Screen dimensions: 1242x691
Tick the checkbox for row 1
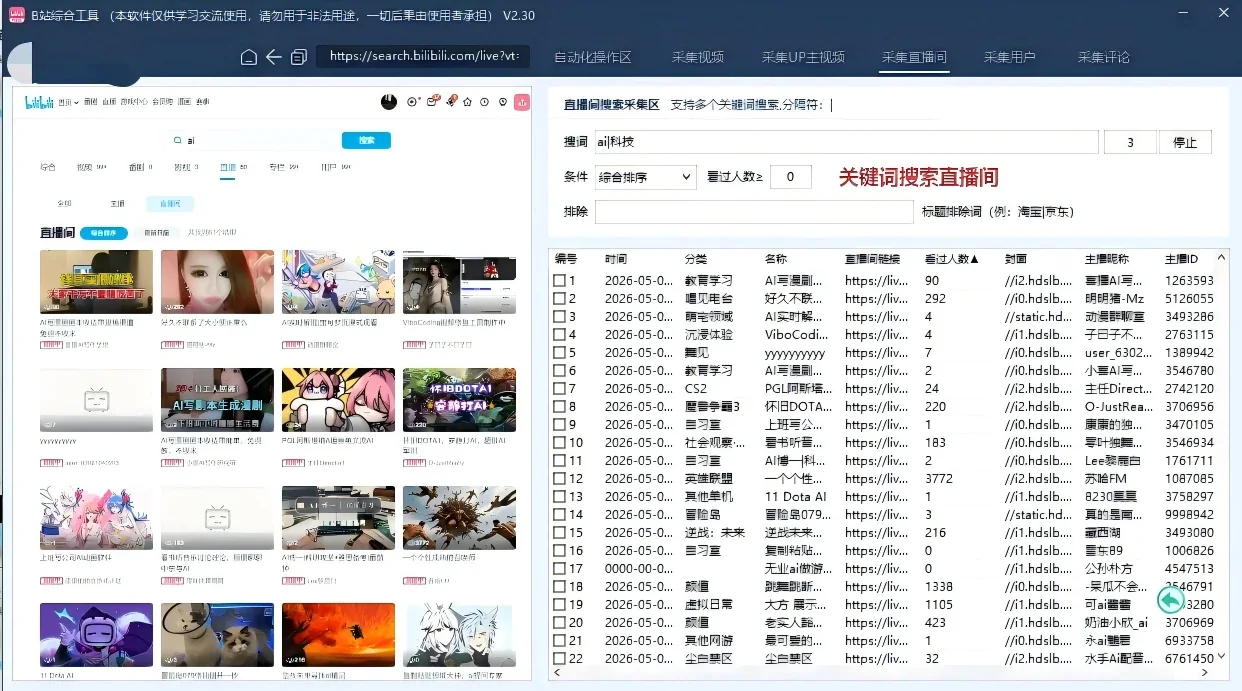(560, 281)
